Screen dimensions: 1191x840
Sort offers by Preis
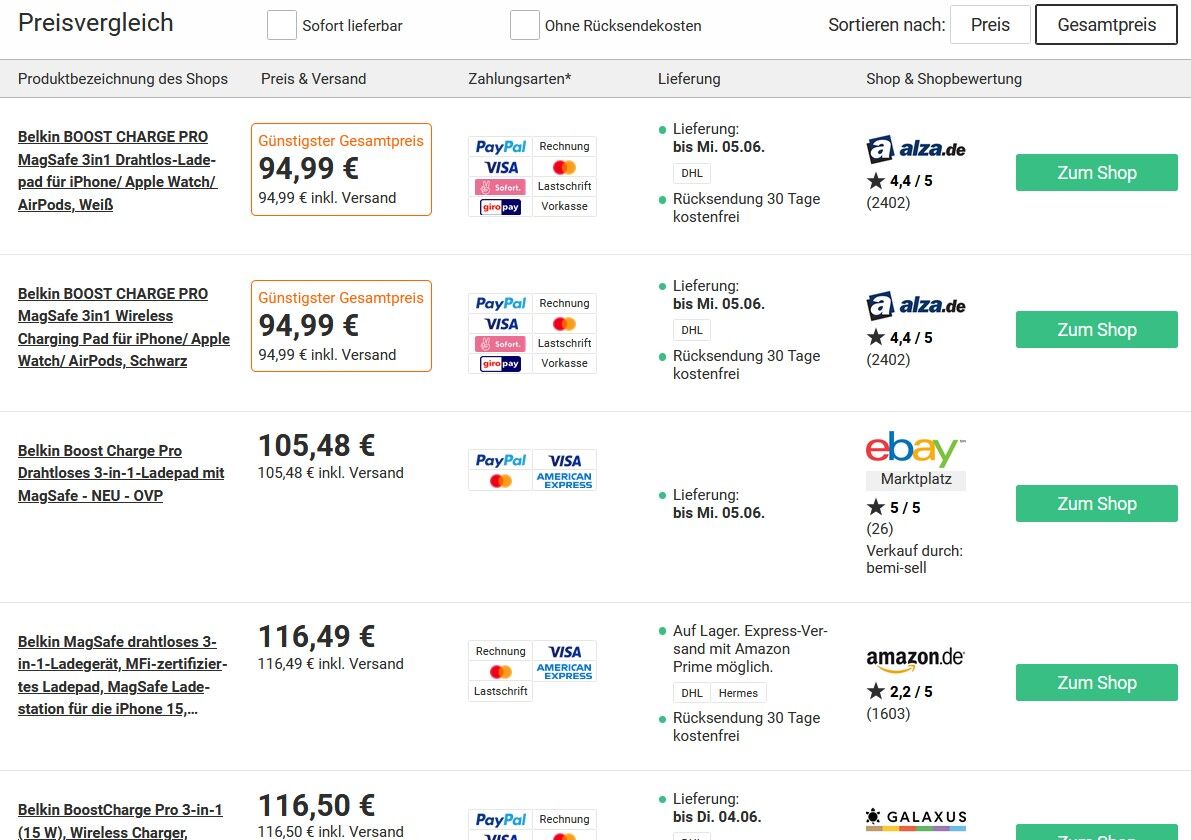(x=990, y=25)
